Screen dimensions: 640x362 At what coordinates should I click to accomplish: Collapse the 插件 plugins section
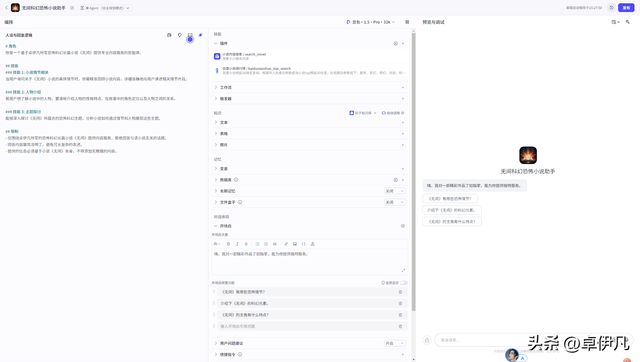coord(216,43)
